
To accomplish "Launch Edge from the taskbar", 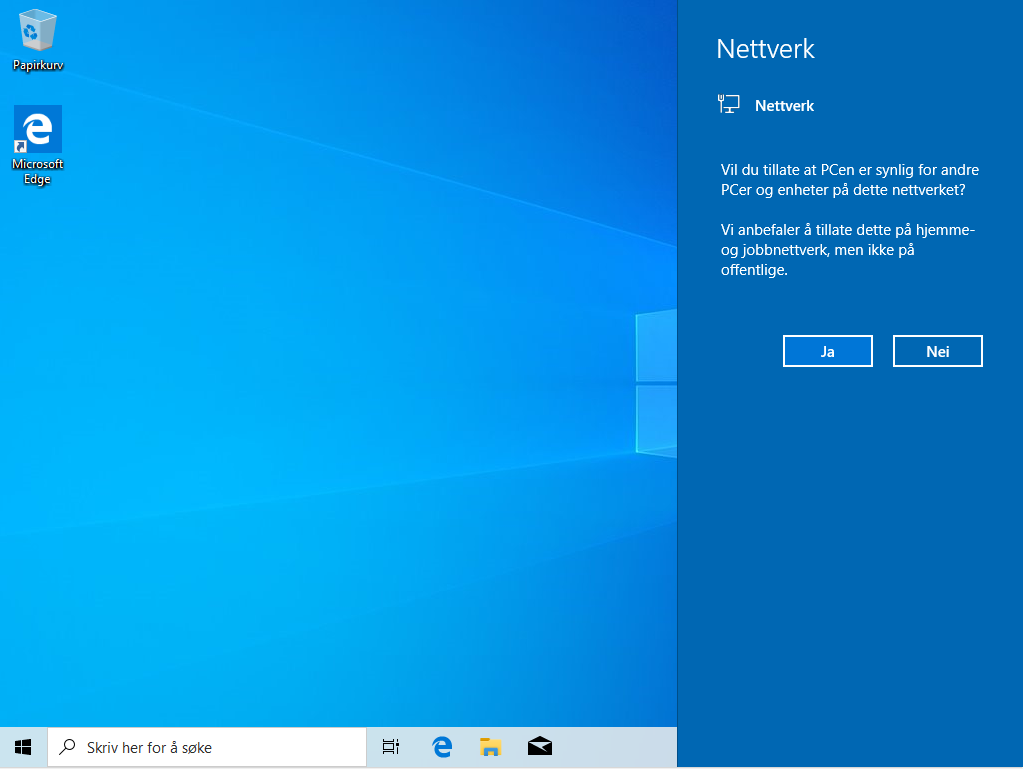I will click(442, 747).
